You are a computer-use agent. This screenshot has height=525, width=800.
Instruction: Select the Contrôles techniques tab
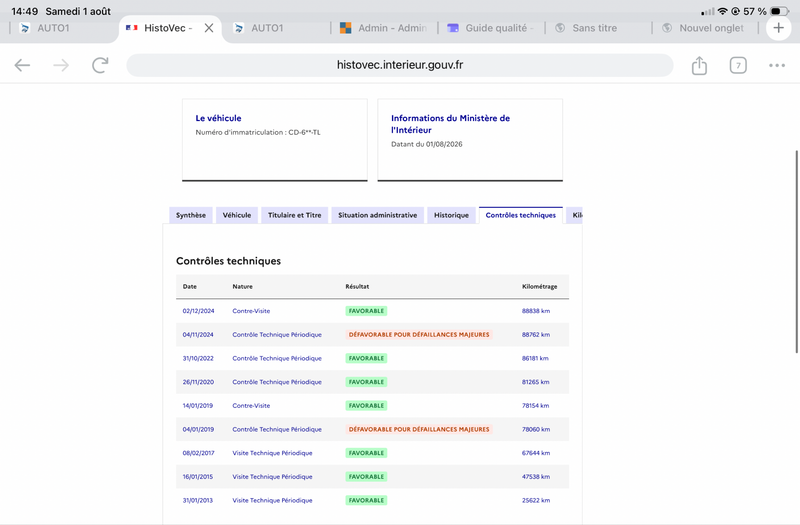click(x=520, y=215)
